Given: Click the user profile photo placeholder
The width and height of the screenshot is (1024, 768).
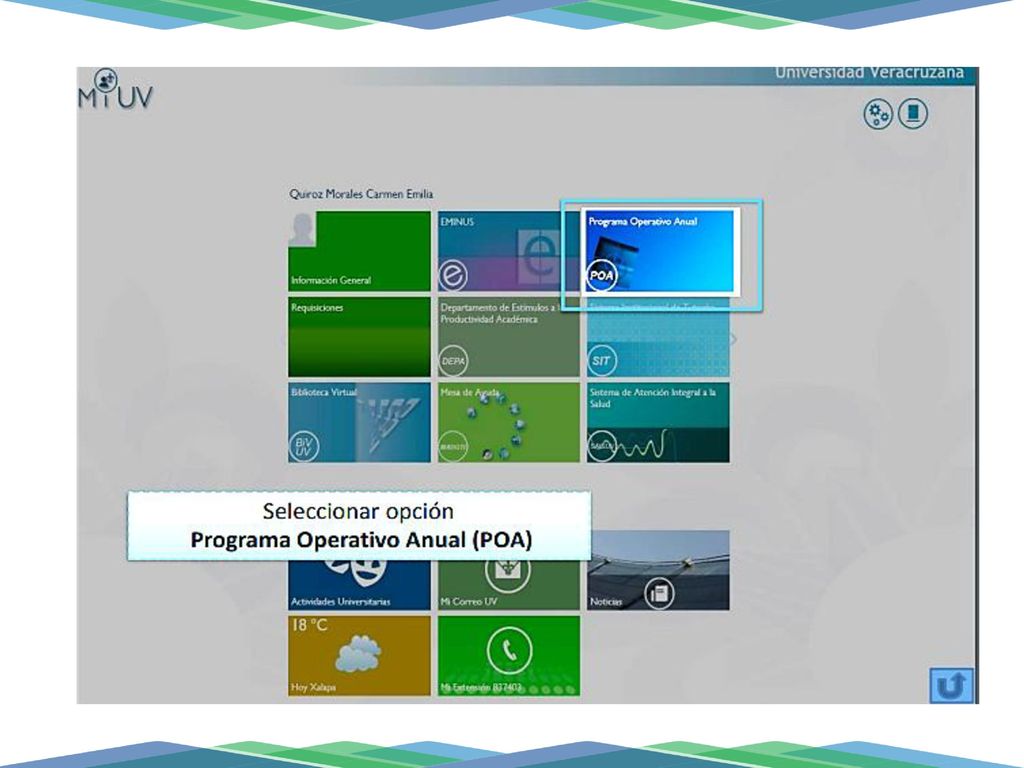Looking at the screenshot, I should click(302, 229).
